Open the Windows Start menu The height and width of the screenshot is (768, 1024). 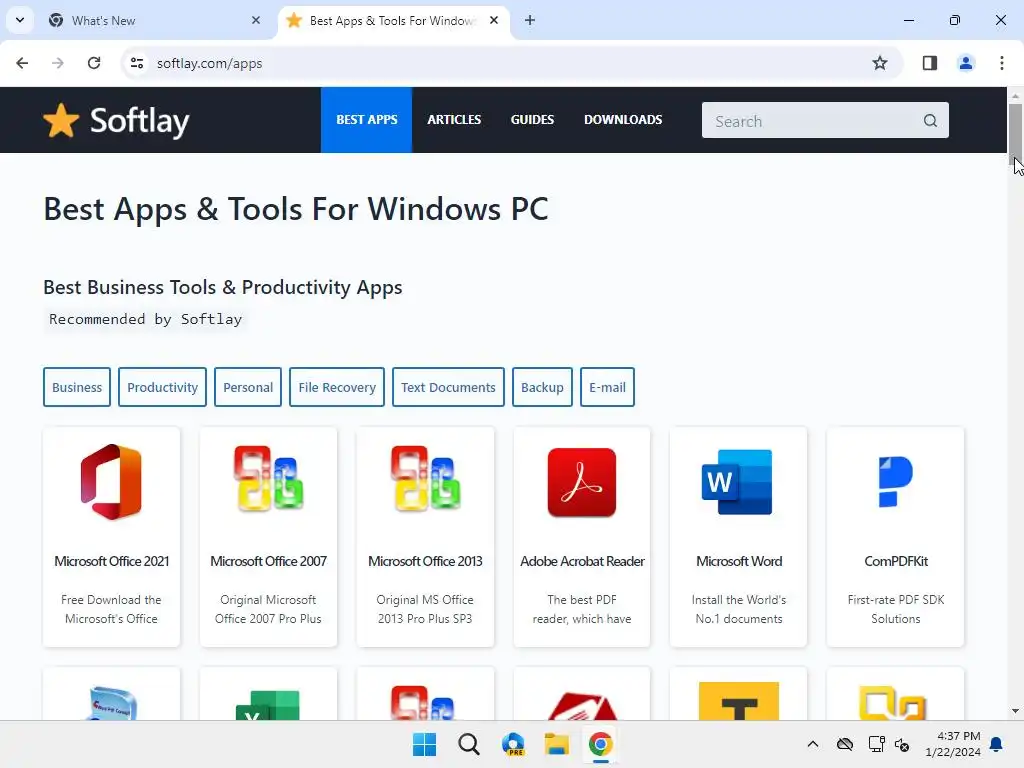pos(424,744)
